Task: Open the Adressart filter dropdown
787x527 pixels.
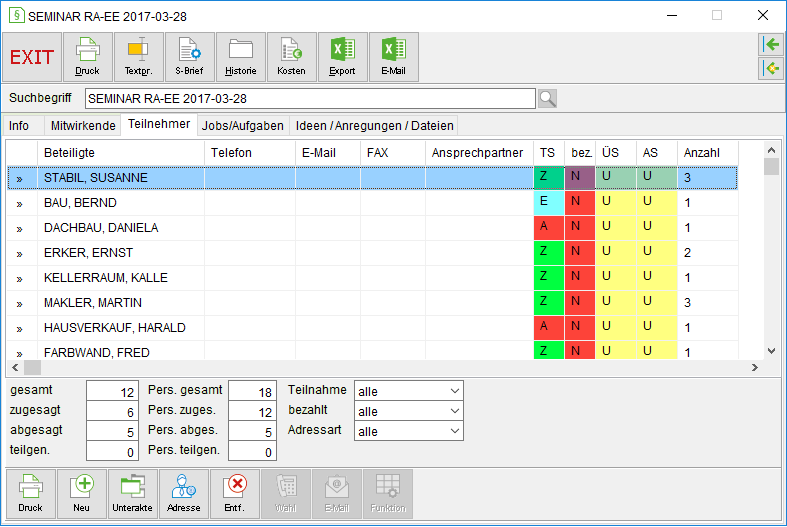Action: click(x=409, y=431)
